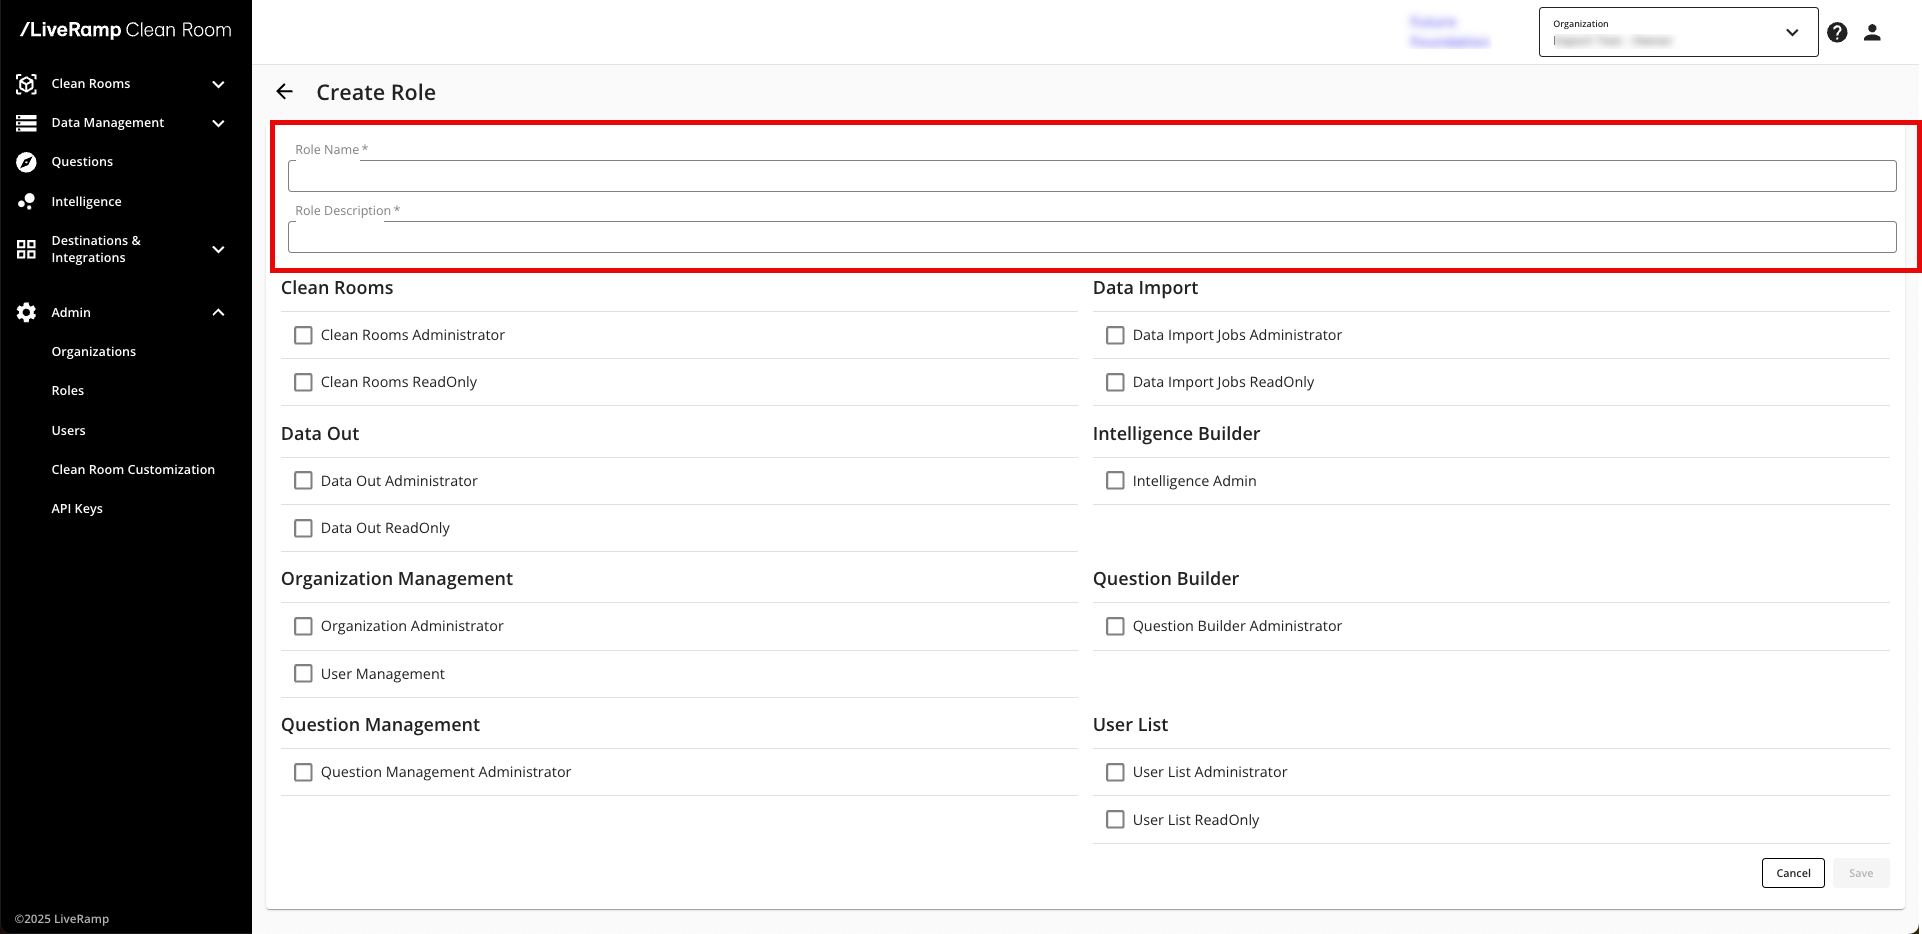Click the Data Import section heading

1145,288
